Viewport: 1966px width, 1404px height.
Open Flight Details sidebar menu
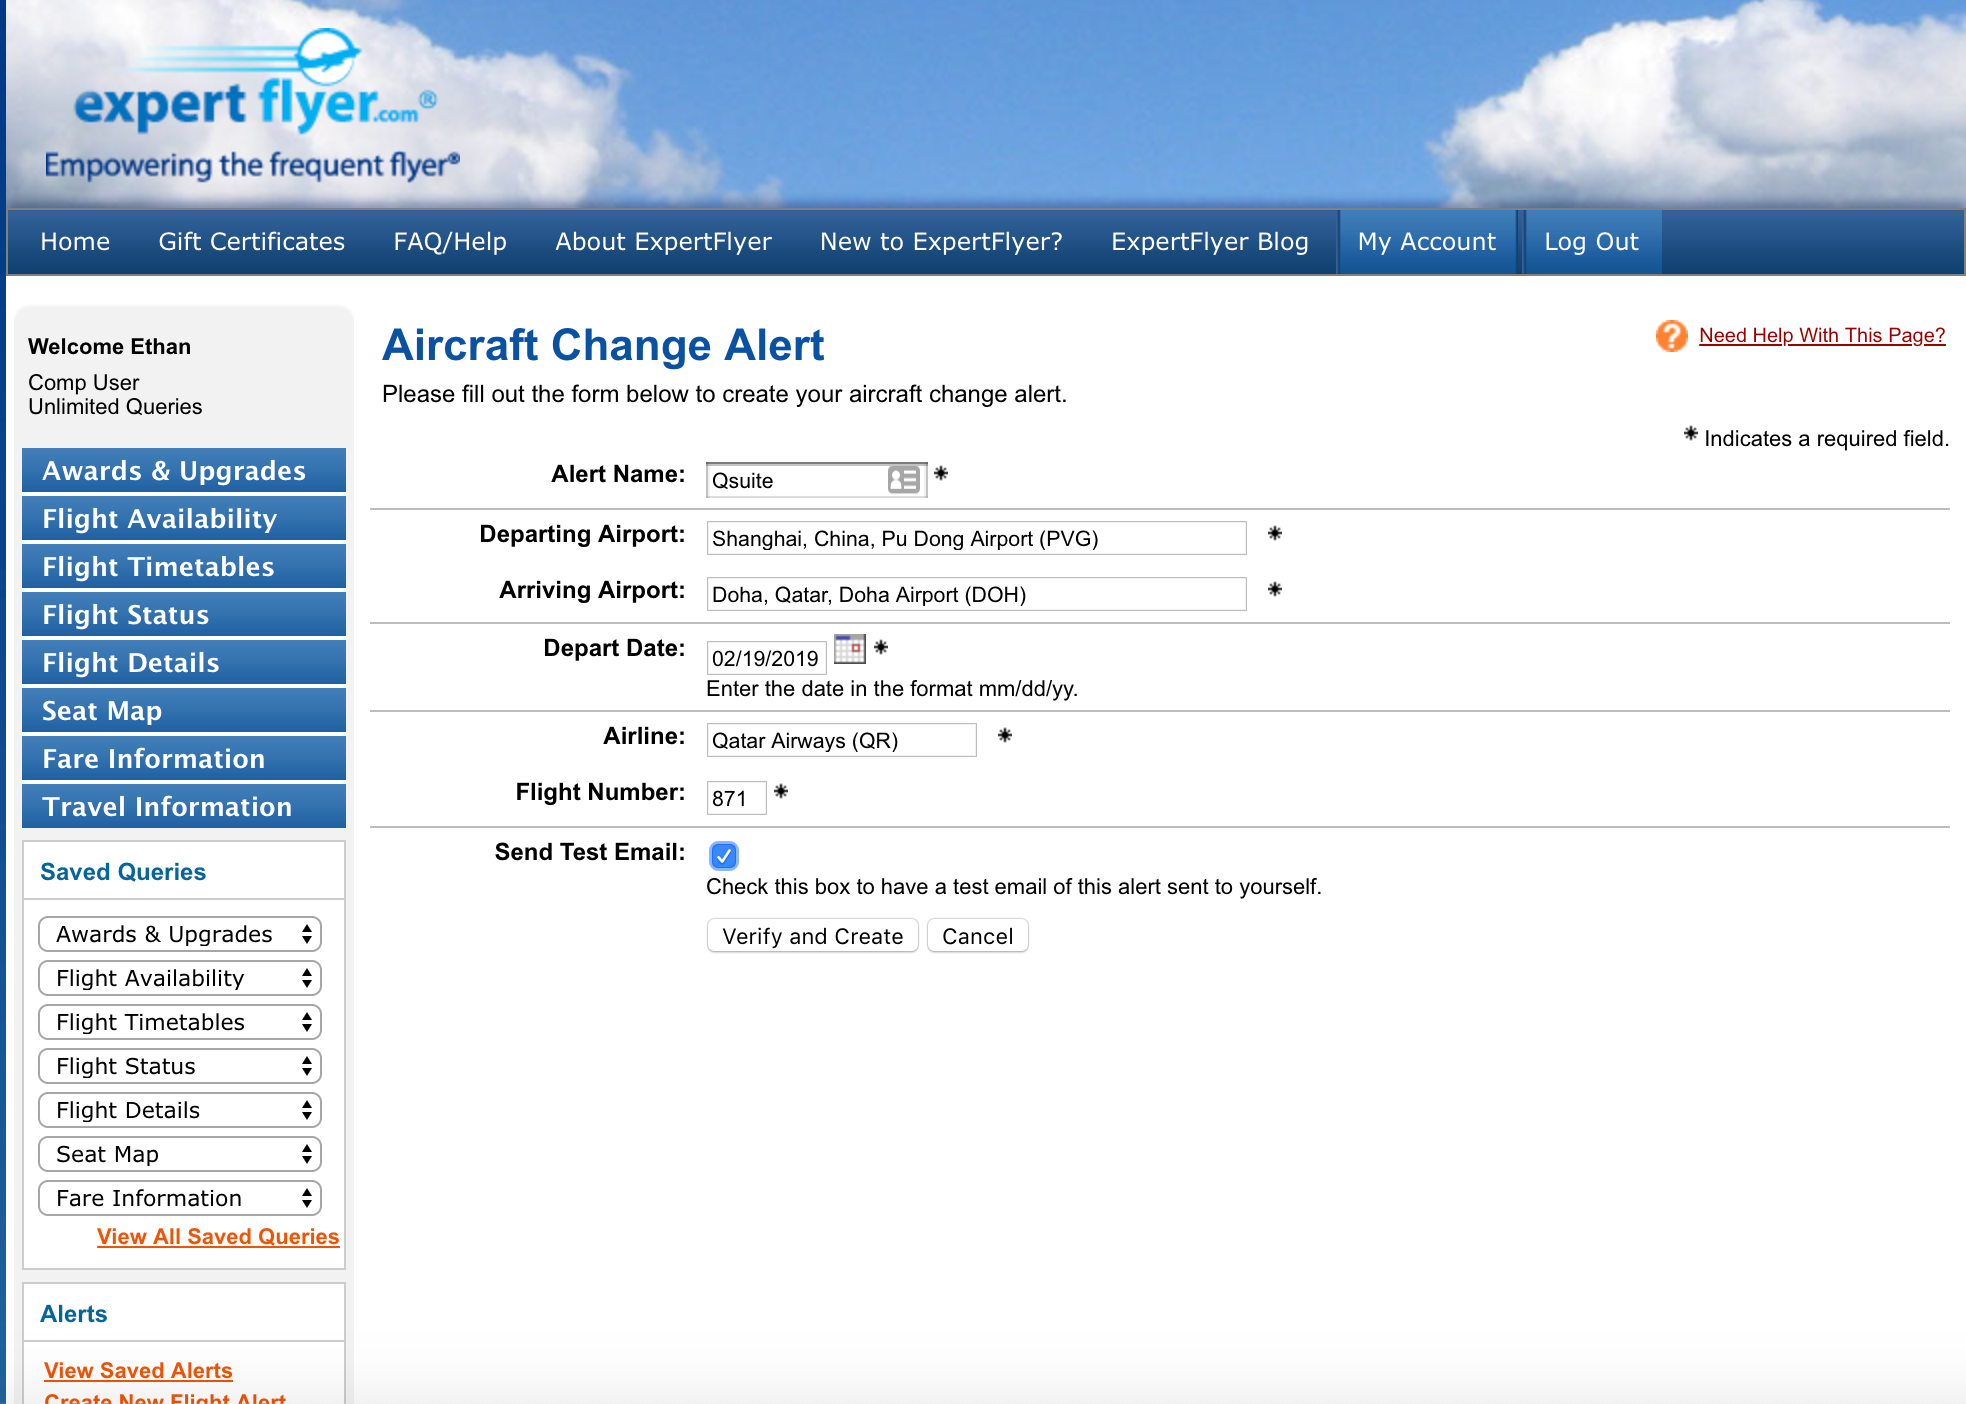pos(184,662)
